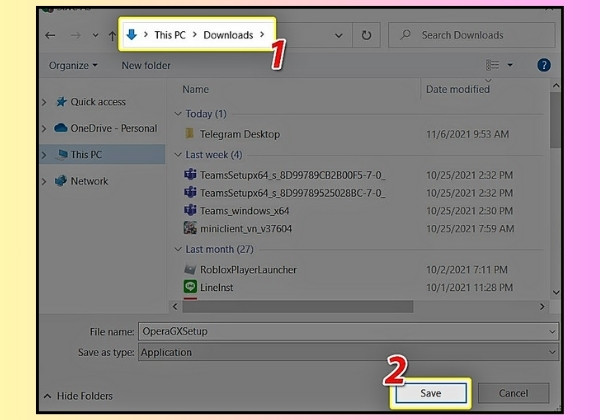Screen dimensions: 600x420
Task: Go back using the left arrow
Action: pyautogui.click(x=50, y=36)
